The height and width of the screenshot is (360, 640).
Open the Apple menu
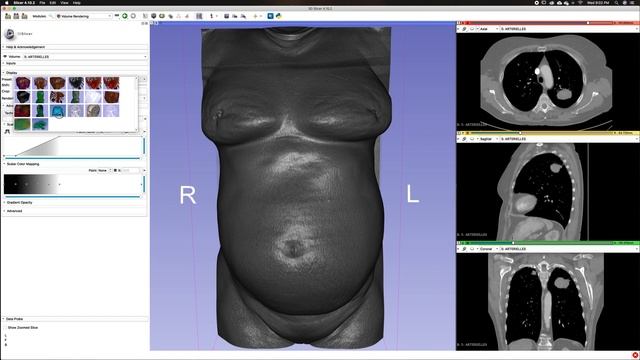pyautogui.click(x=7, y=2)
